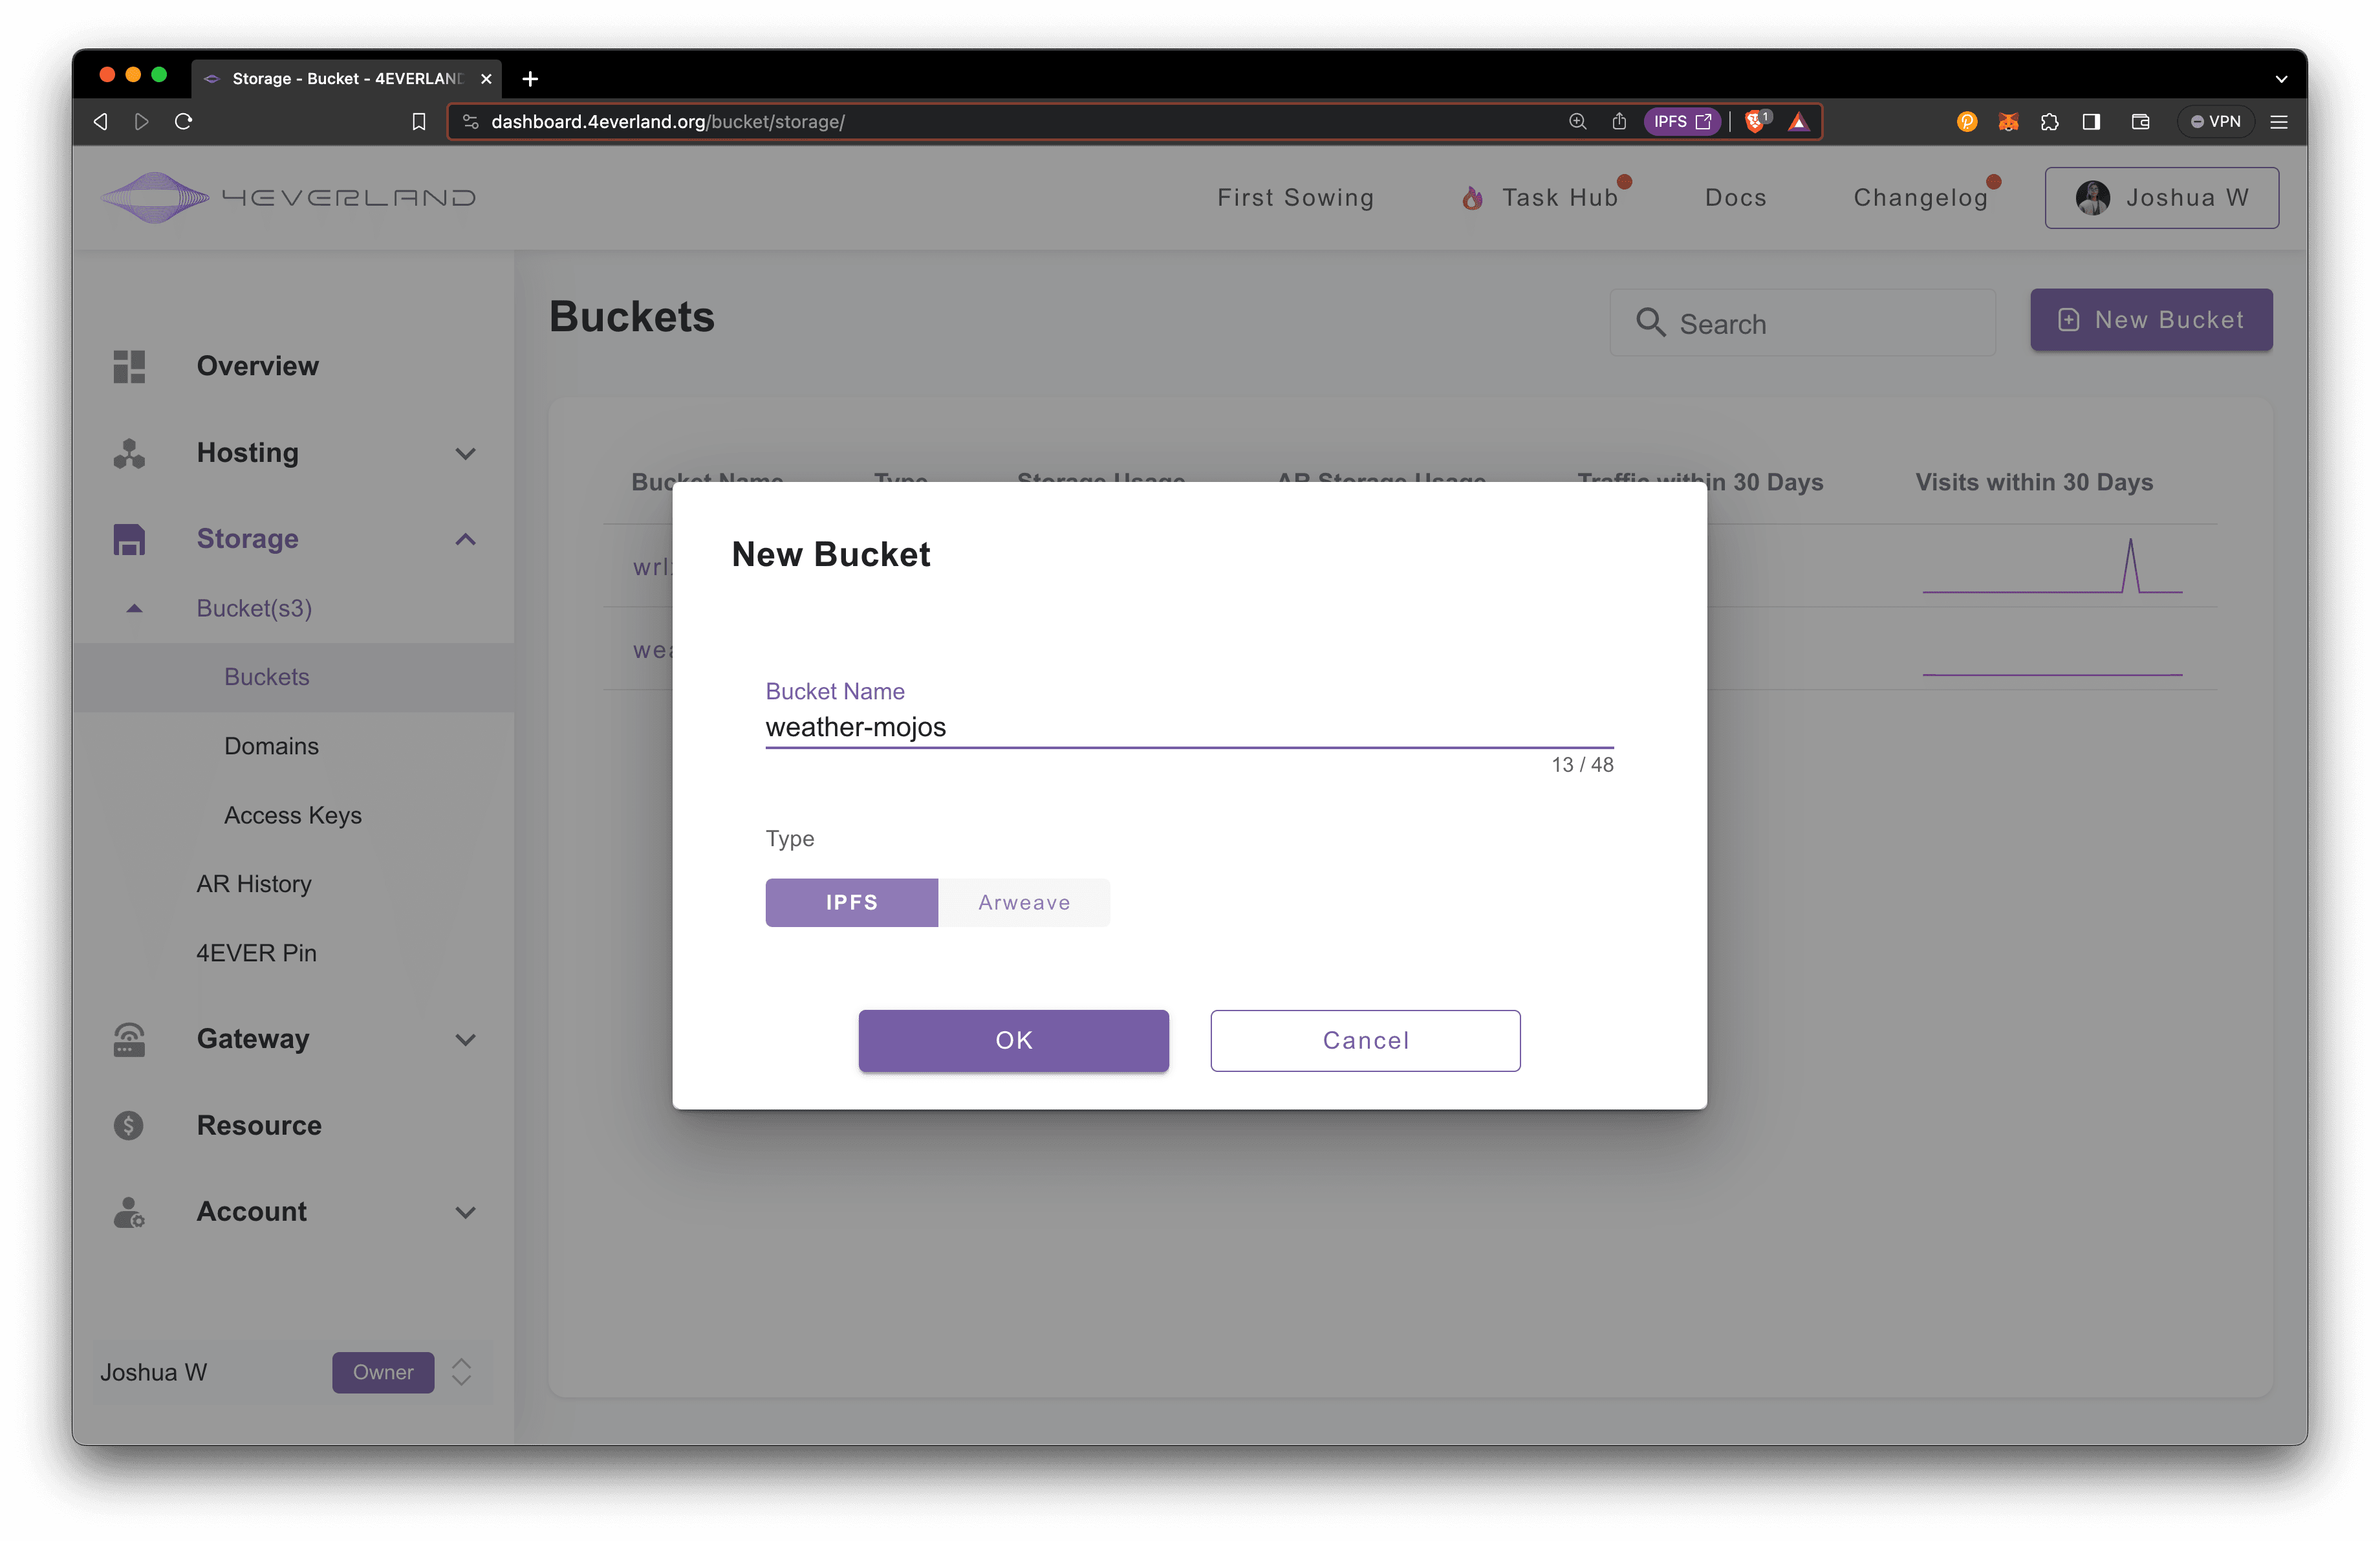Expand the Hosting menu chevron
Viewport: 2380px width, 1541px height.
pyautogui.click(x=465, y=453)
